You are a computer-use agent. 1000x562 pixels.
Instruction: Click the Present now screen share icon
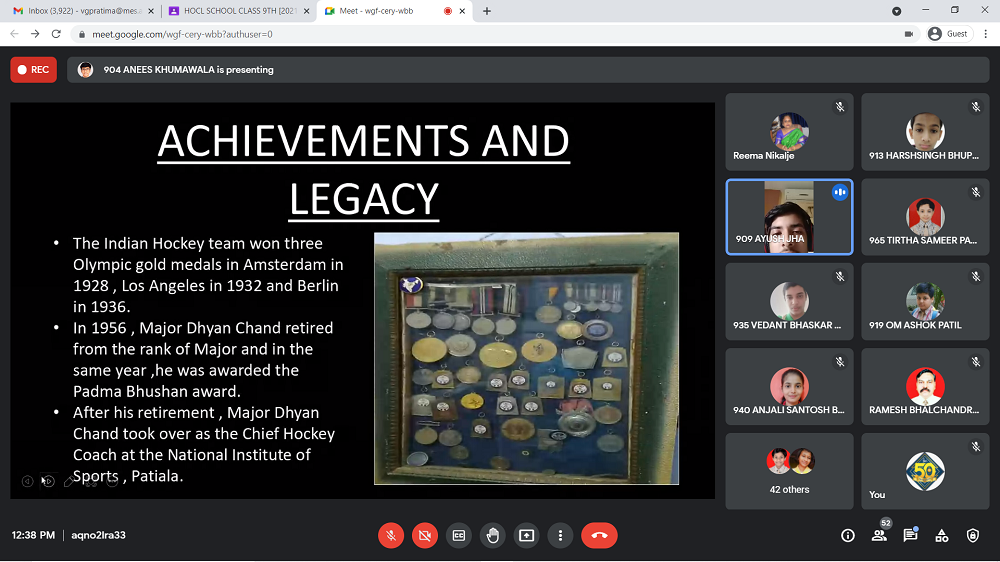coord(527,535)
